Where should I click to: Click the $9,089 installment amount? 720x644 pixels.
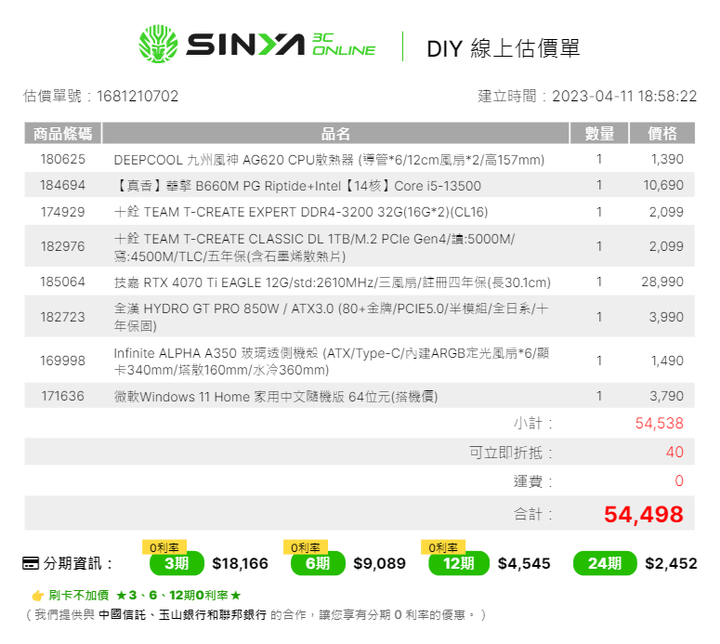tap(379, 564)
